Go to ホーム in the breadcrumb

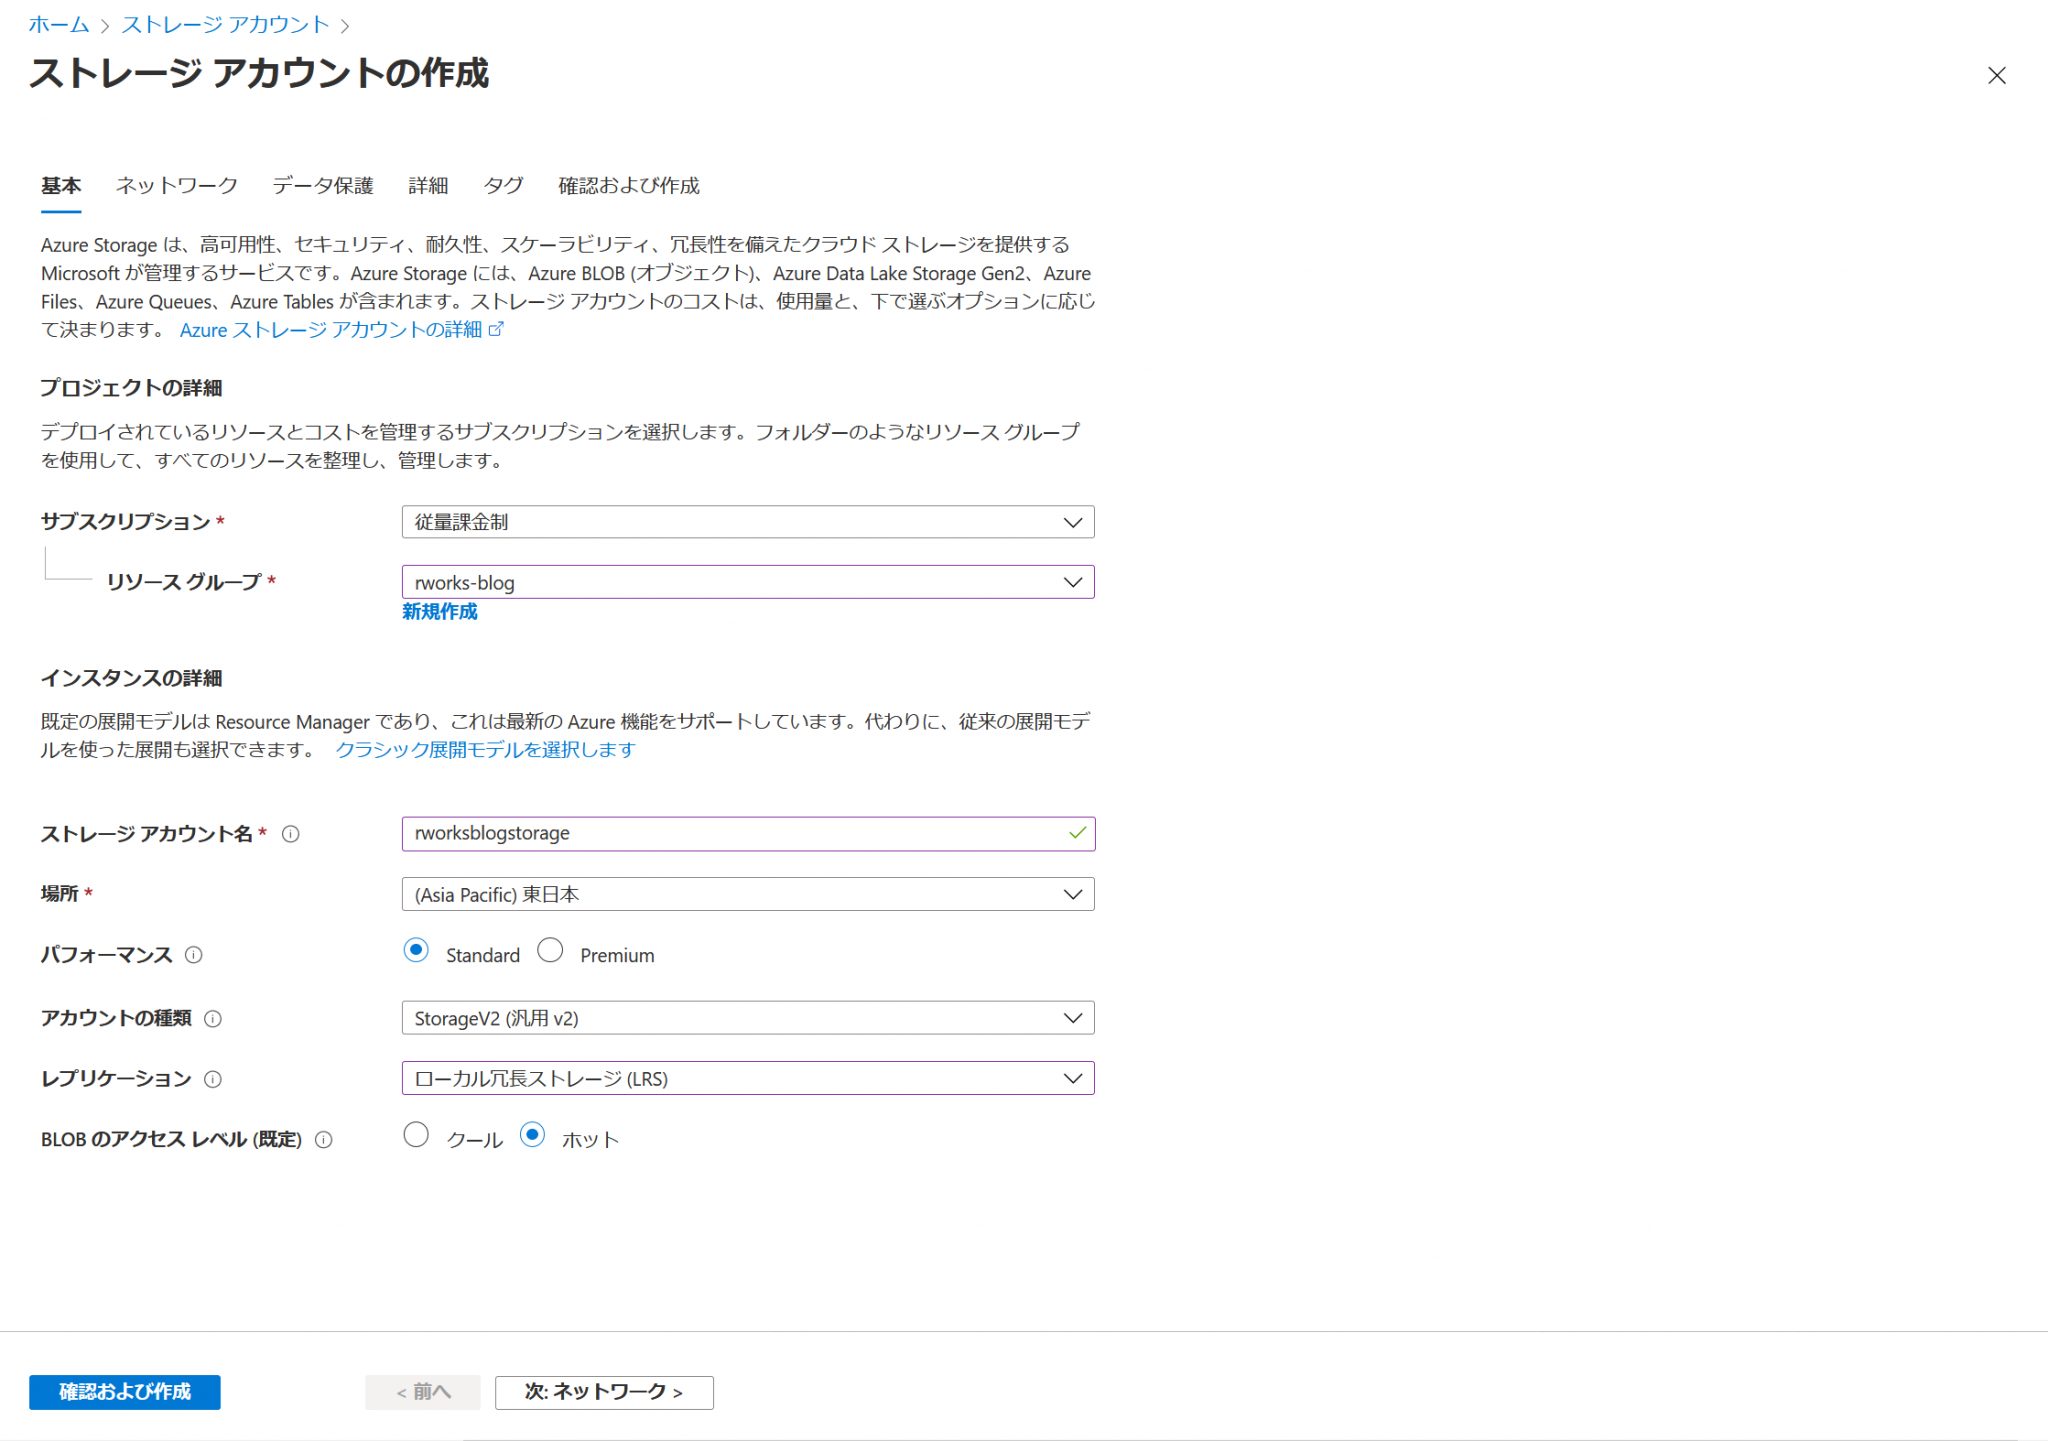(59, 25)
